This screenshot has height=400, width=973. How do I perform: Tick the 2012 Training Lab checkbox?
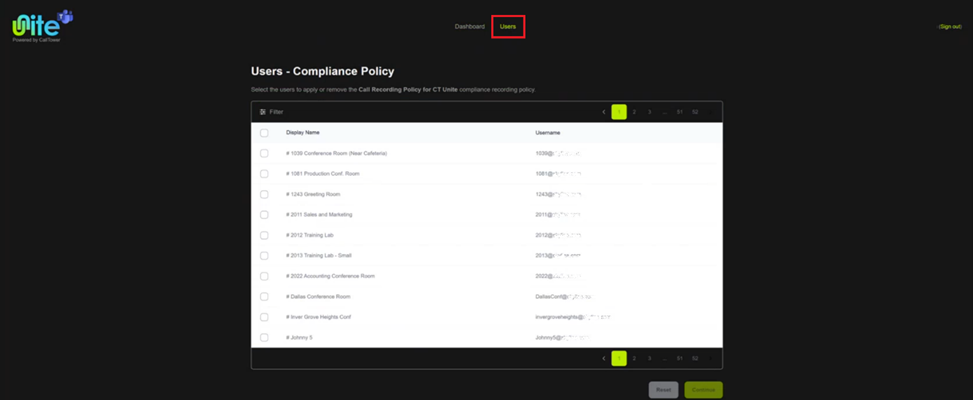pos(264,235)
